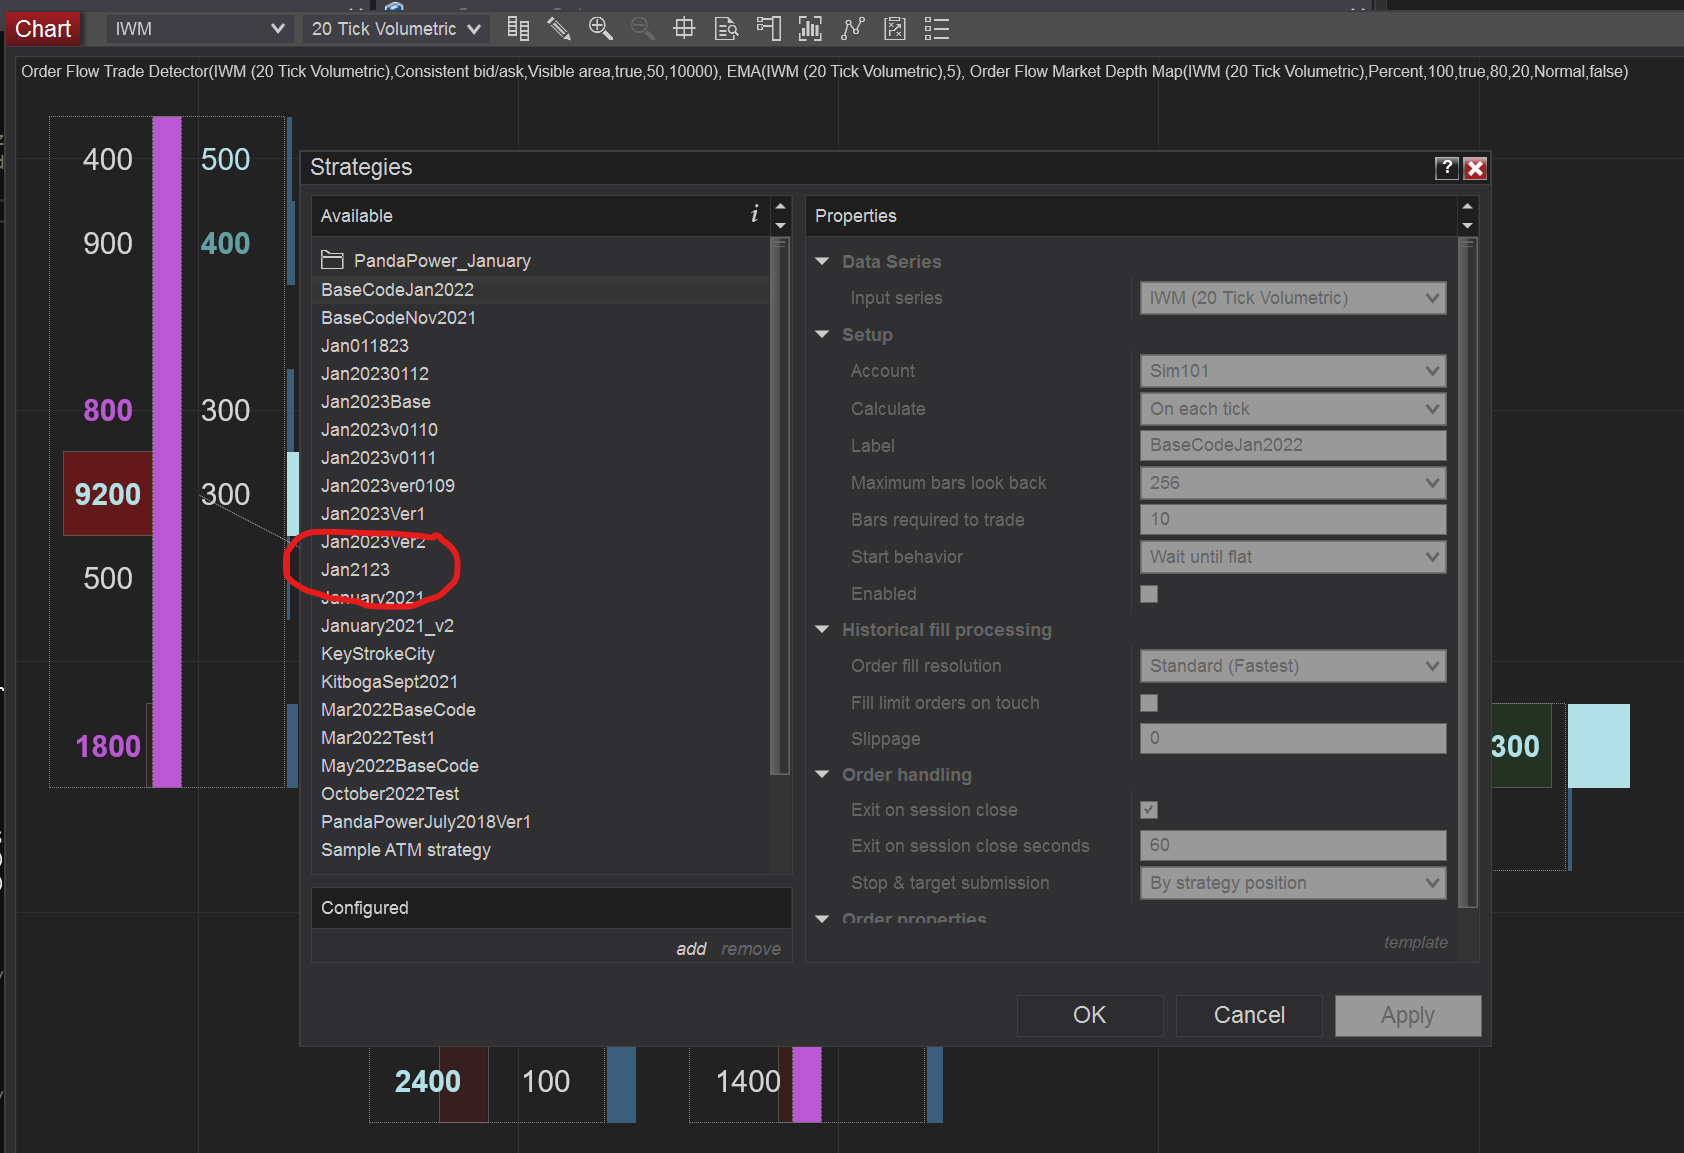The width and height of the screenshot is (1684, 1153).
Task: Click the help question mark button
Action: (1446, 168)
